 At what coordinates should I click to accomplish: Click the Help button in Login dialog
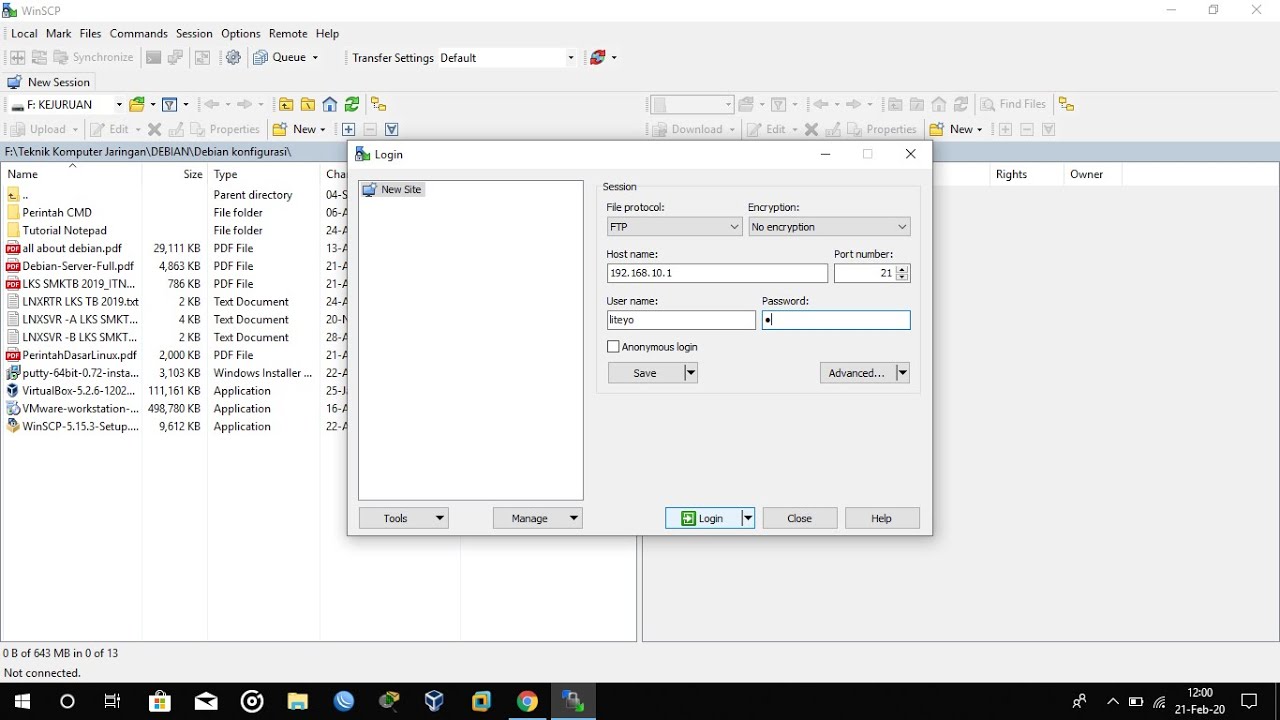pos(882,518)
